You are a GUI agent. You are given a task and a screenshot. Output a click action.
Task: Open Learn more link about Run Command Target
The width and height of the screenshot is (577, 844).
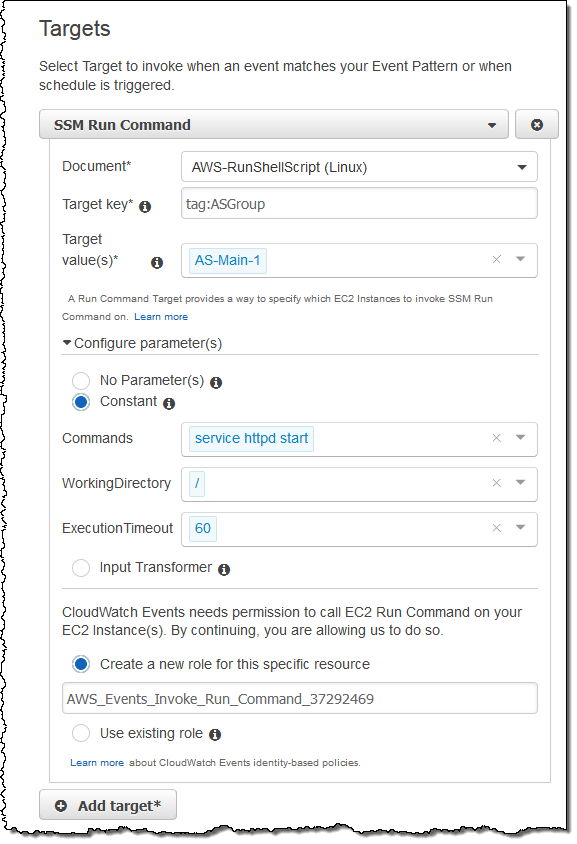pyautogui.click(x=161, y=317)
